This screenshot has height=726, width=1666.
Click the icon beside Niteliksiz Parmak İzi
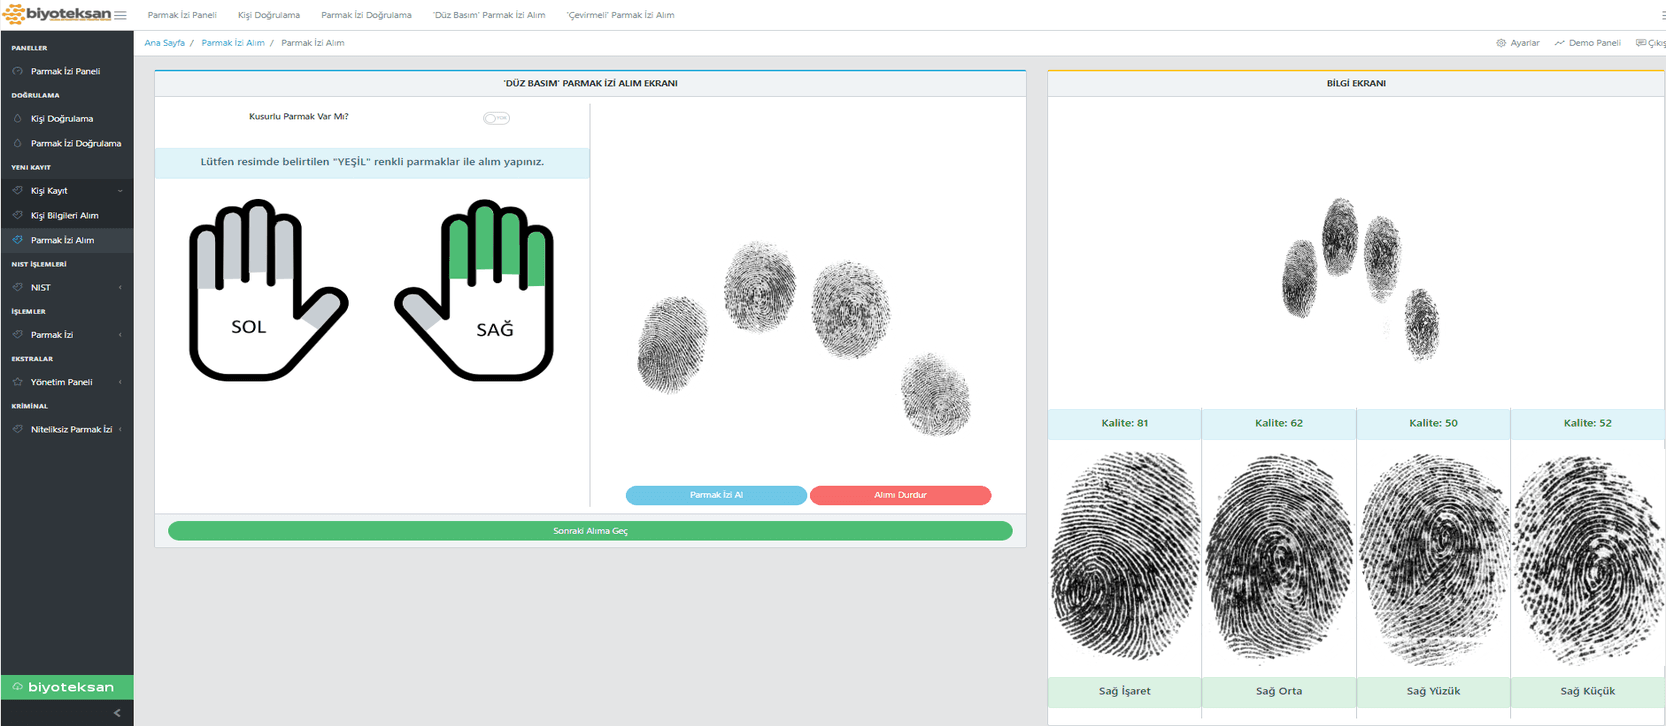click(17, 429)
